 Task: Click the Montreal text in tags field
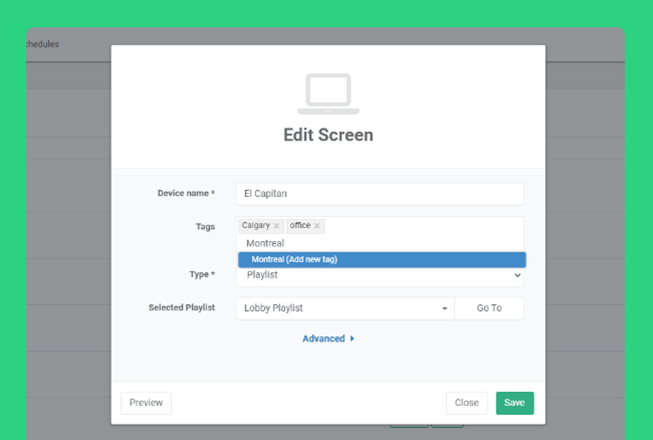coord(265,243)
